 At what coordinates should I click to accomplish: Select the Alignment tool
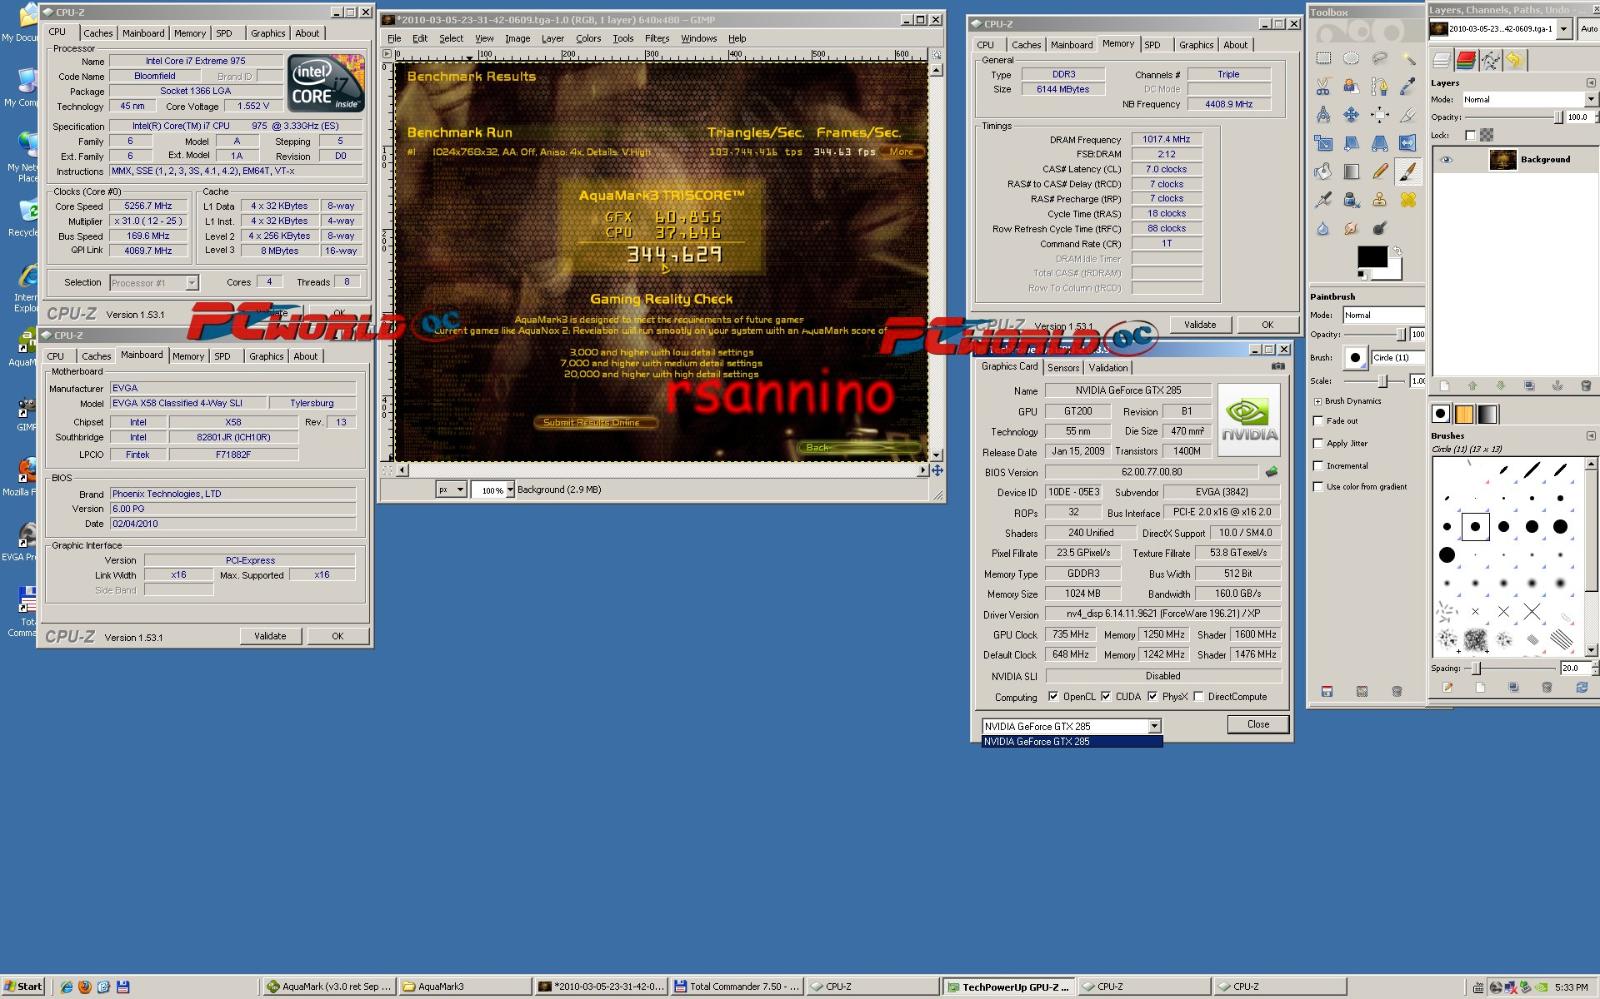coord(1379,115)
